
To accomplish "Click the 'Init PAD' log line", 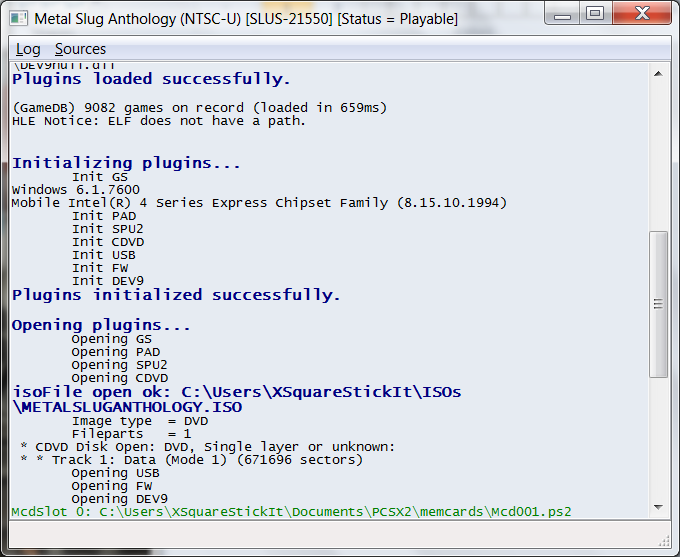I will point(104,216).
